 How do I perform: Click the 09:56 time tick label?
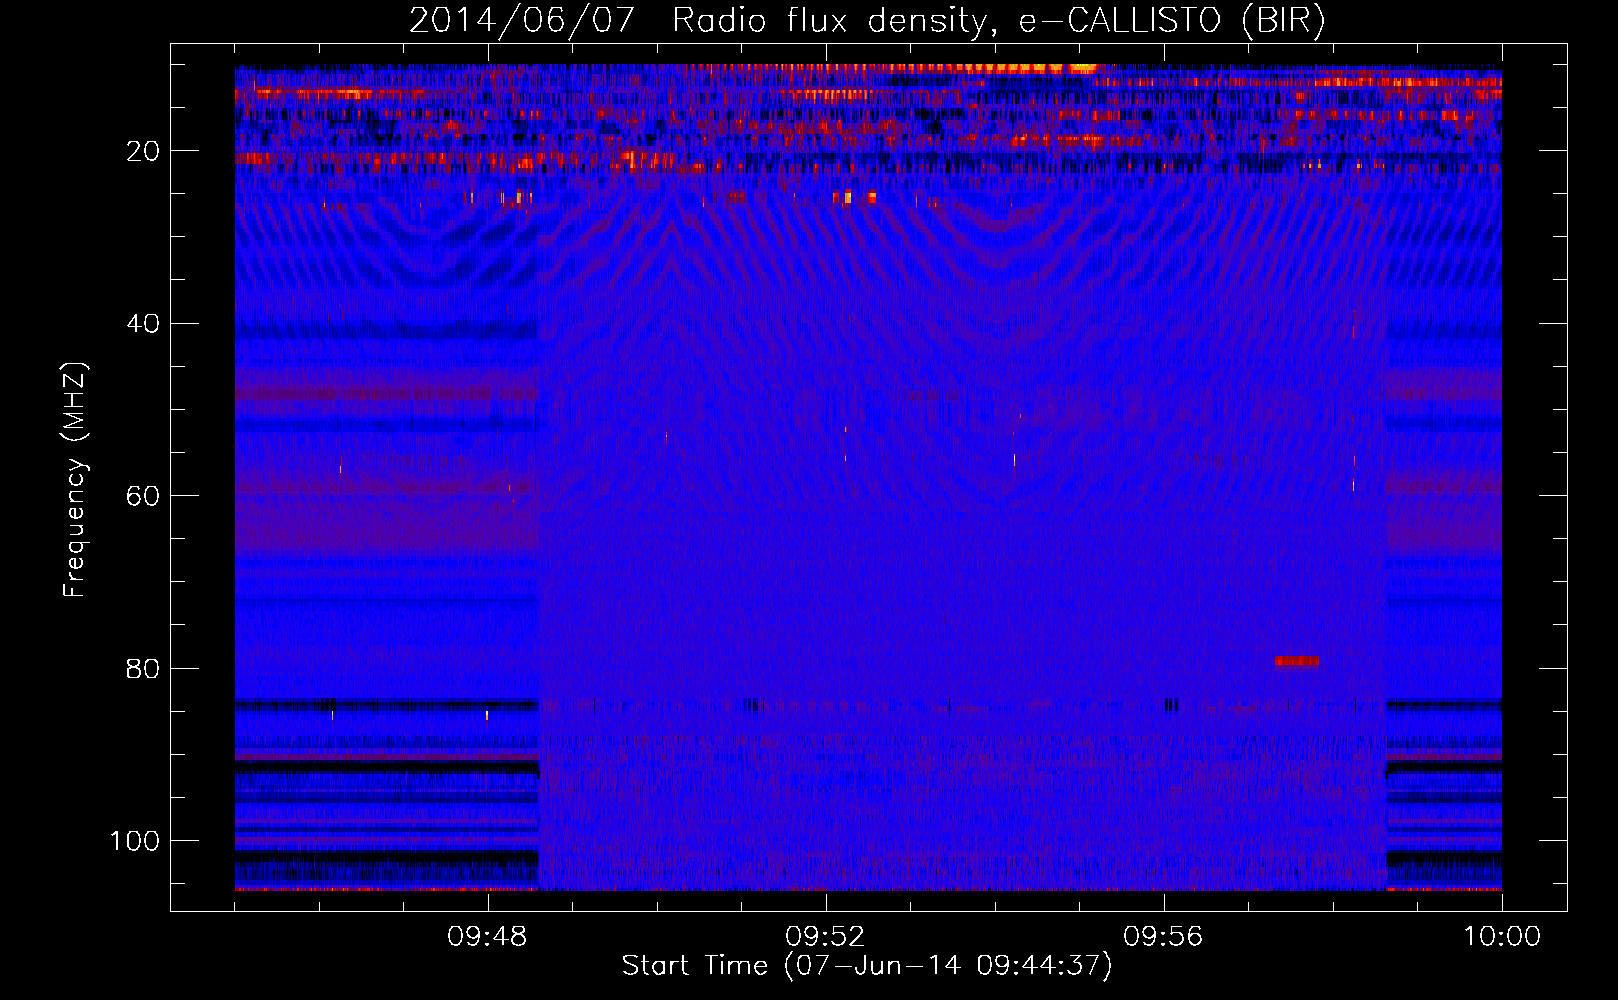click(x=1163, y=937)
